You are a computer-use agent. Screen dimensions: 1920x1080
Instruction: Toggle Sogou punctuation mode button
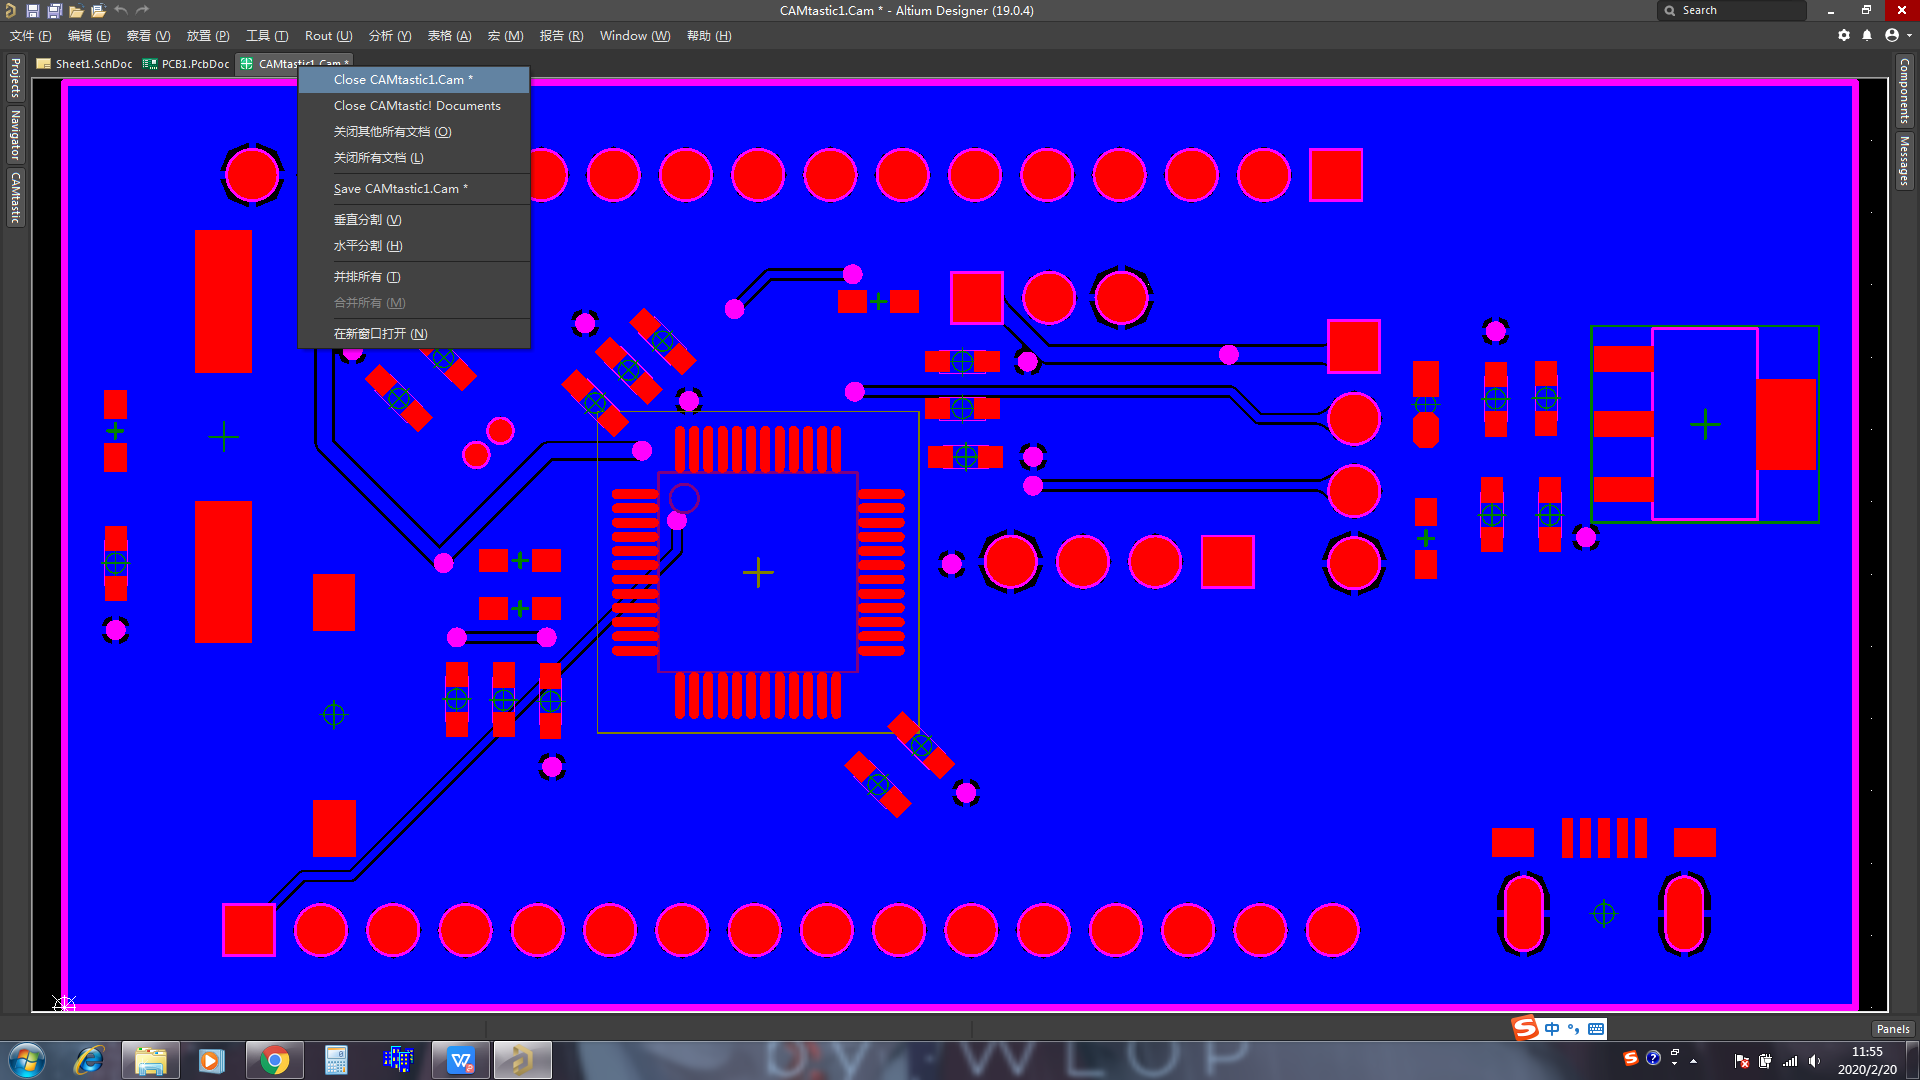pos(1573,1028)
